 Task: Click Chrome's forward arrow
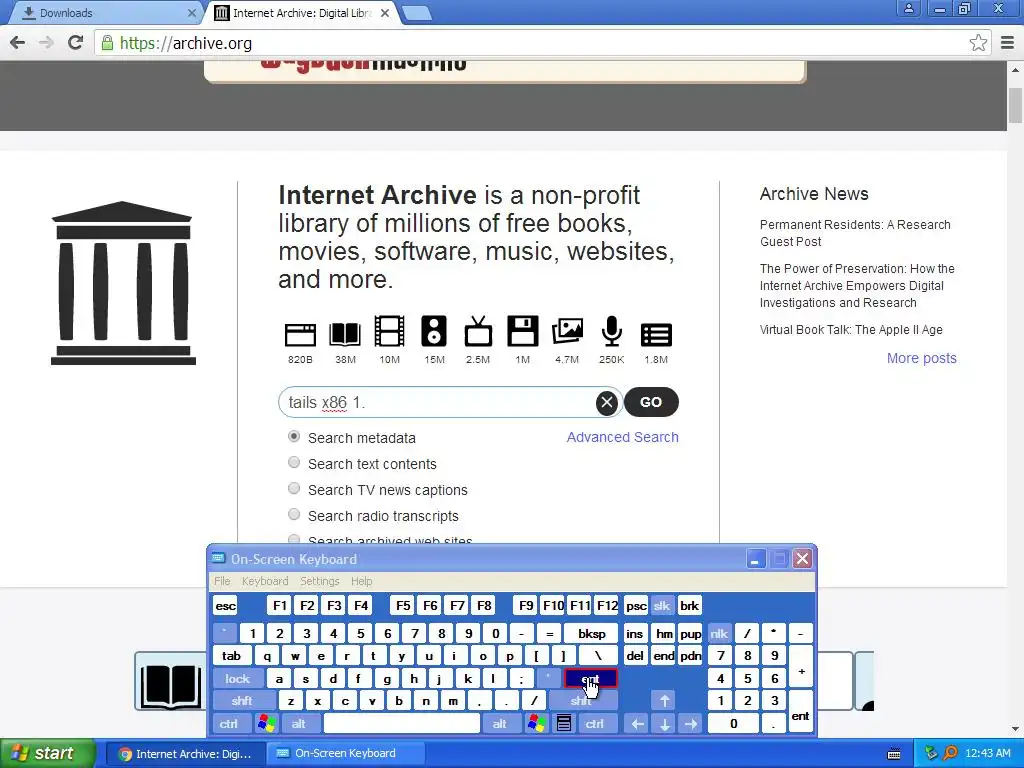(46, 43)
